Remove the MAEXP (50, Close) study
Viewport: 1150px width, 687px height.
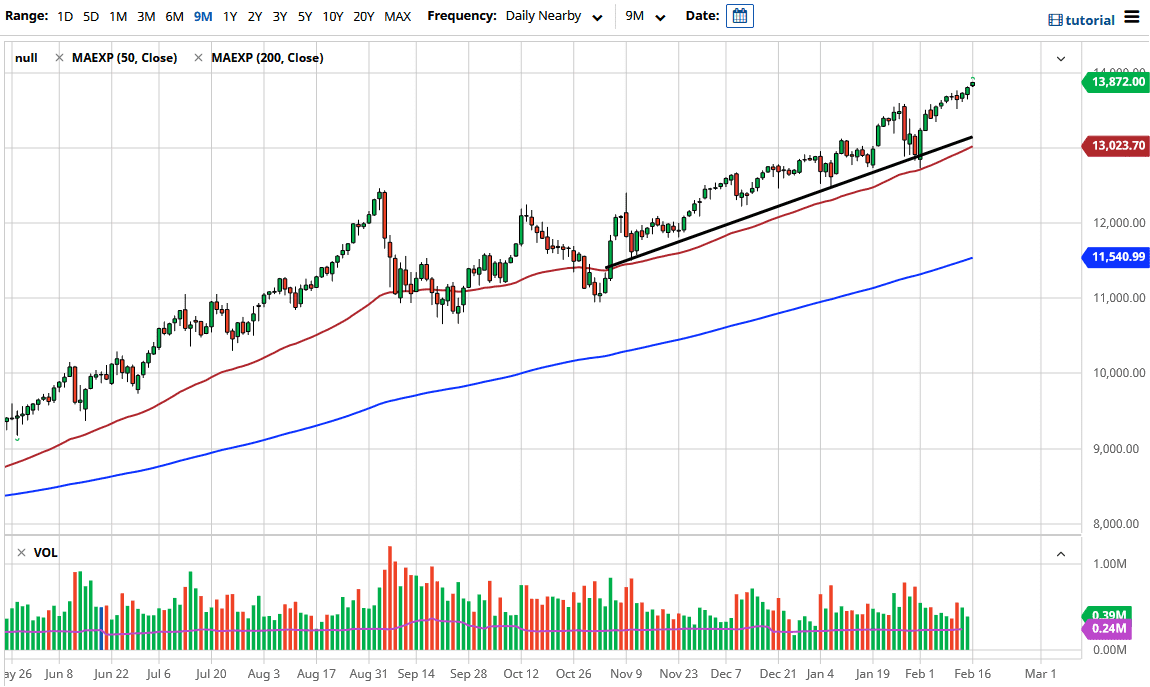click(x=58, y=57)
